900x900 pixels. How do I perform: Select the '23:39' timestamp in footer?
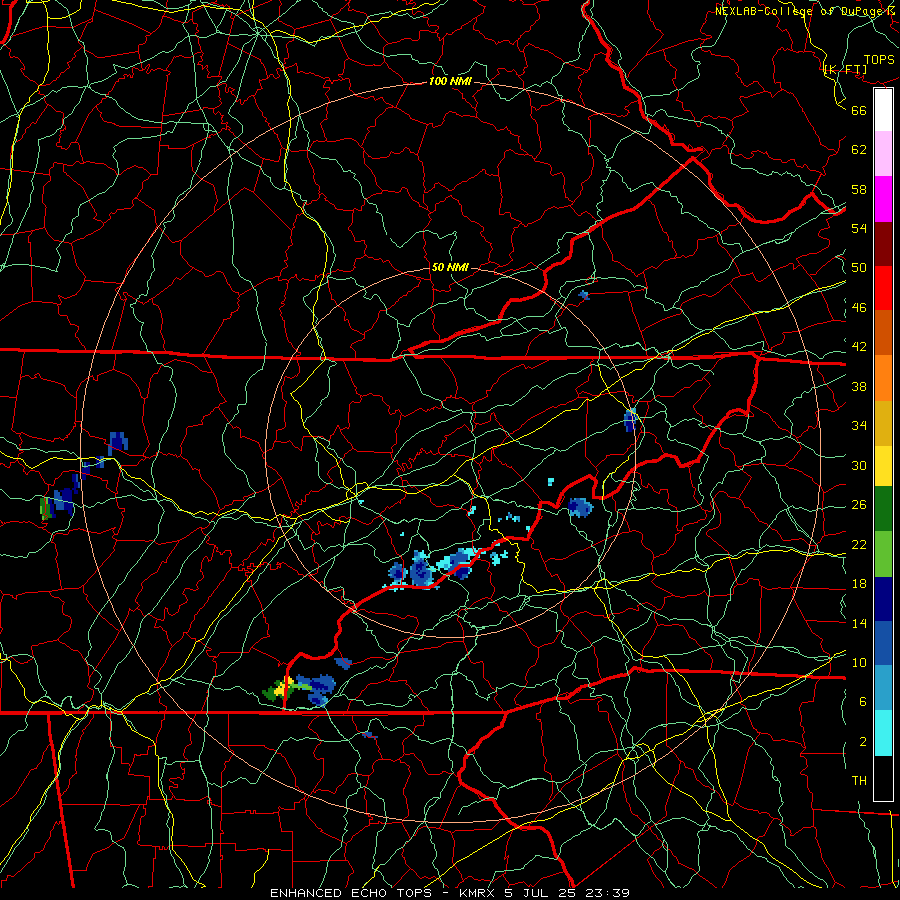(x=608, y=893)
